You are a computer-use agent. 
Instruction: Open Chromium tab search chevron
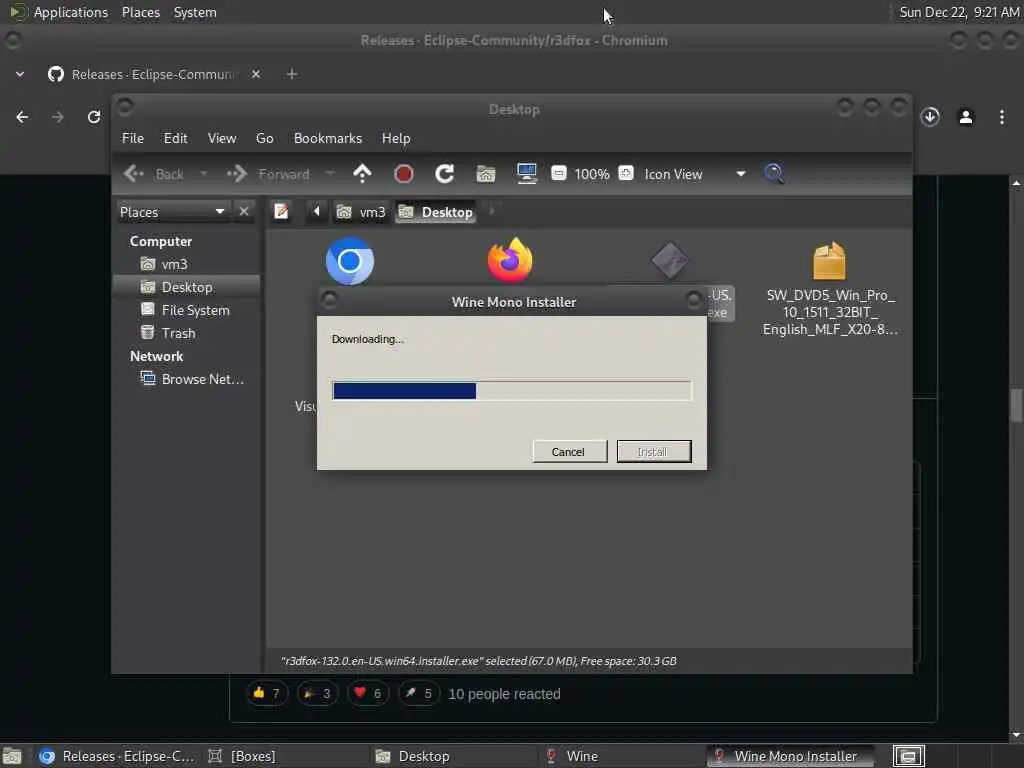(x=20, y=74)
